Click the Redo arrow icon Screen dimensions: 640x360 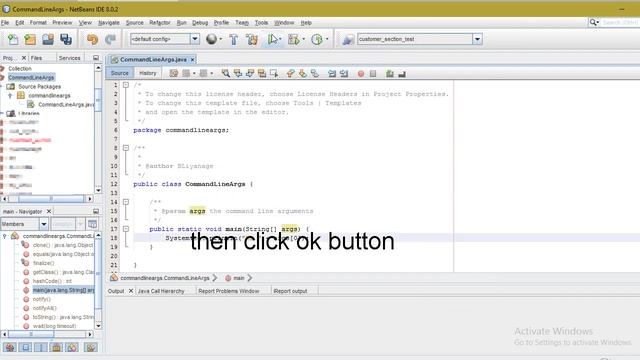[110, 39]
